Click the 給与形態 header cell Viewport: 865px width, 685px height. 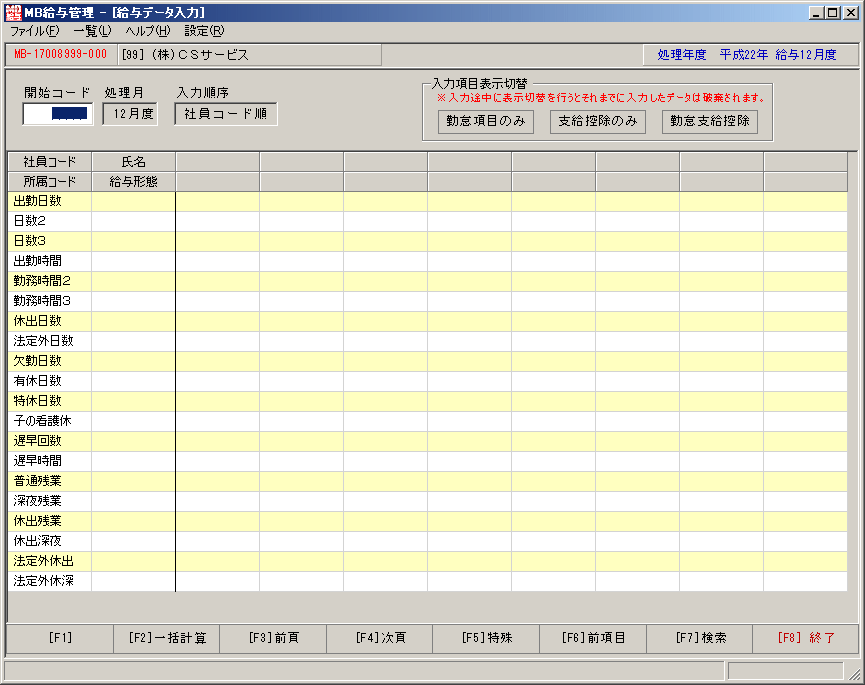pyautogui.click(x=134, y=181)
